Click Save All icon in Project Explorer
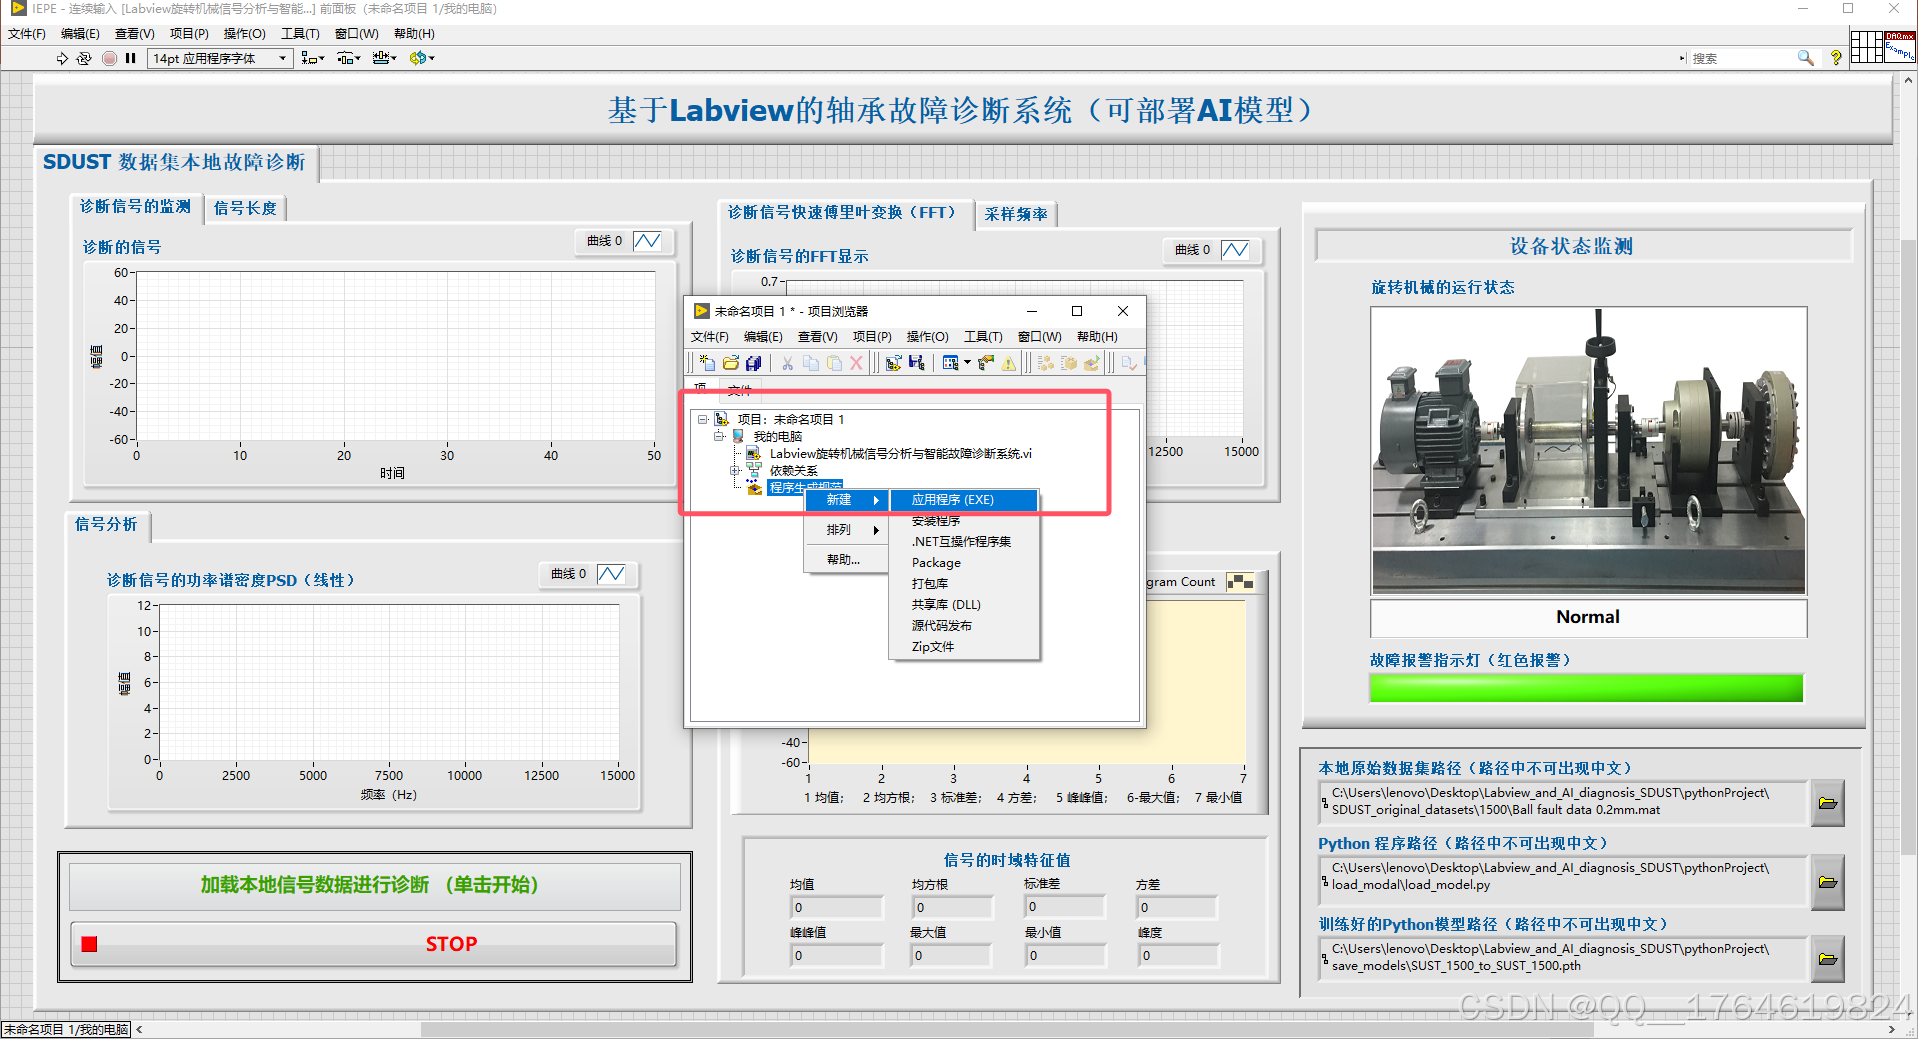The width and height of the screenshot is (1918, 1039). click(754, 363)
